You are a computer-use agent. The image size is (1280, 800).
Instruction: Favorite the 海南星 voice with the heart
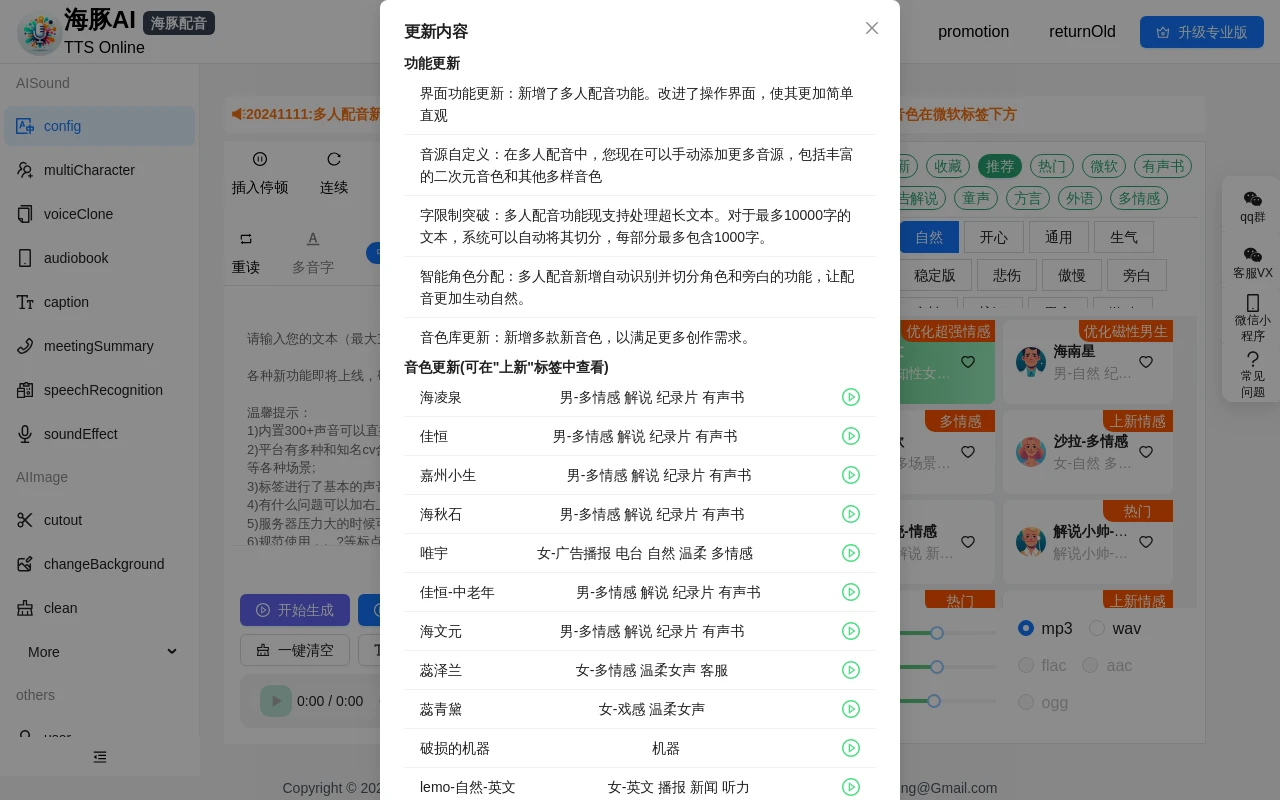tap(1145, 362)
